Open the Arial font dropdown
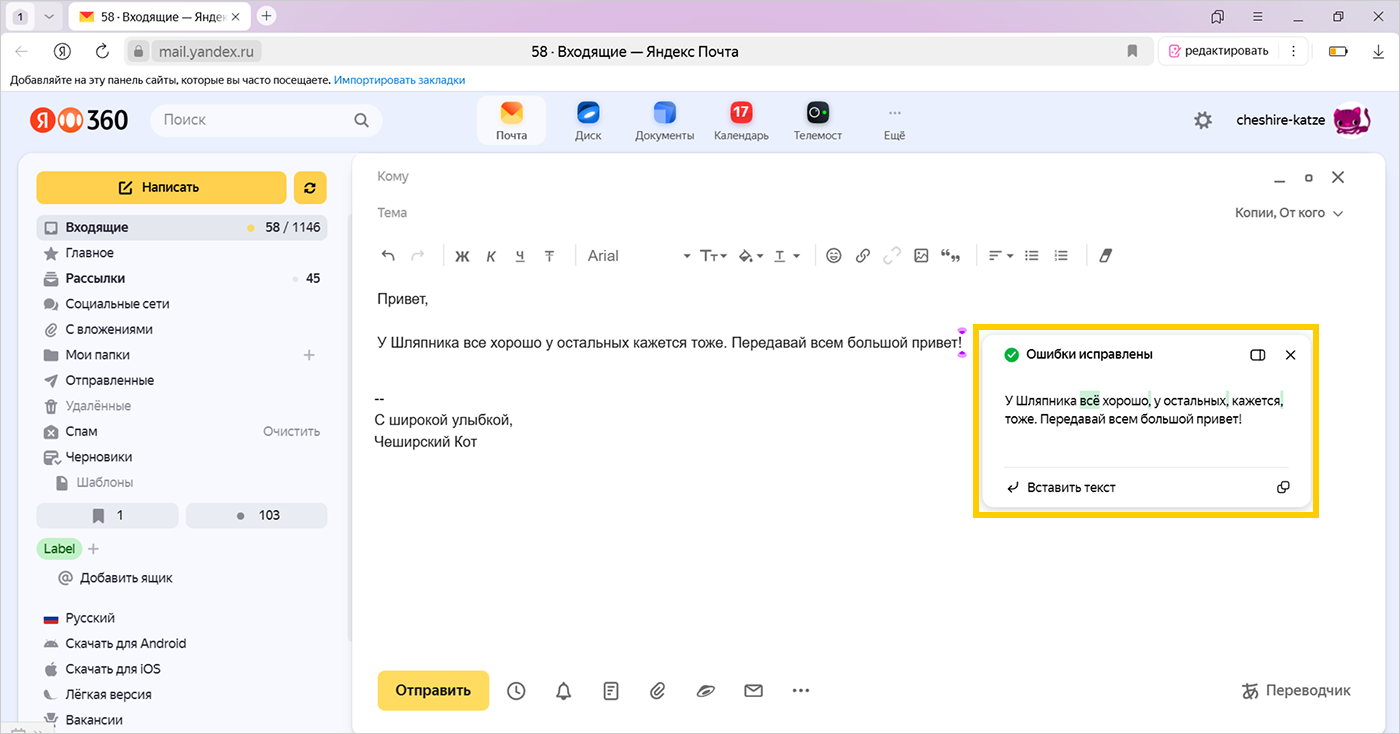 [x=638, y=256]
